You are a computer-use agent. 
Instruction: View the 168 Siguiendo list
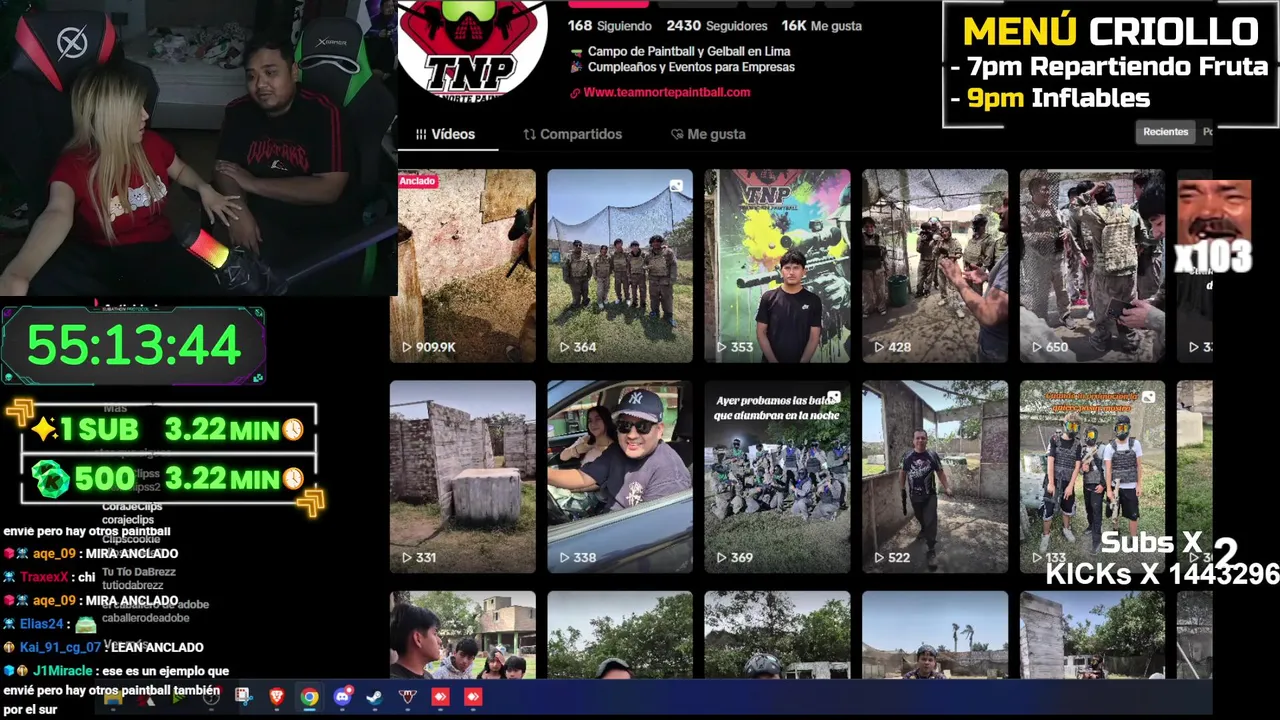pos(610,26)
